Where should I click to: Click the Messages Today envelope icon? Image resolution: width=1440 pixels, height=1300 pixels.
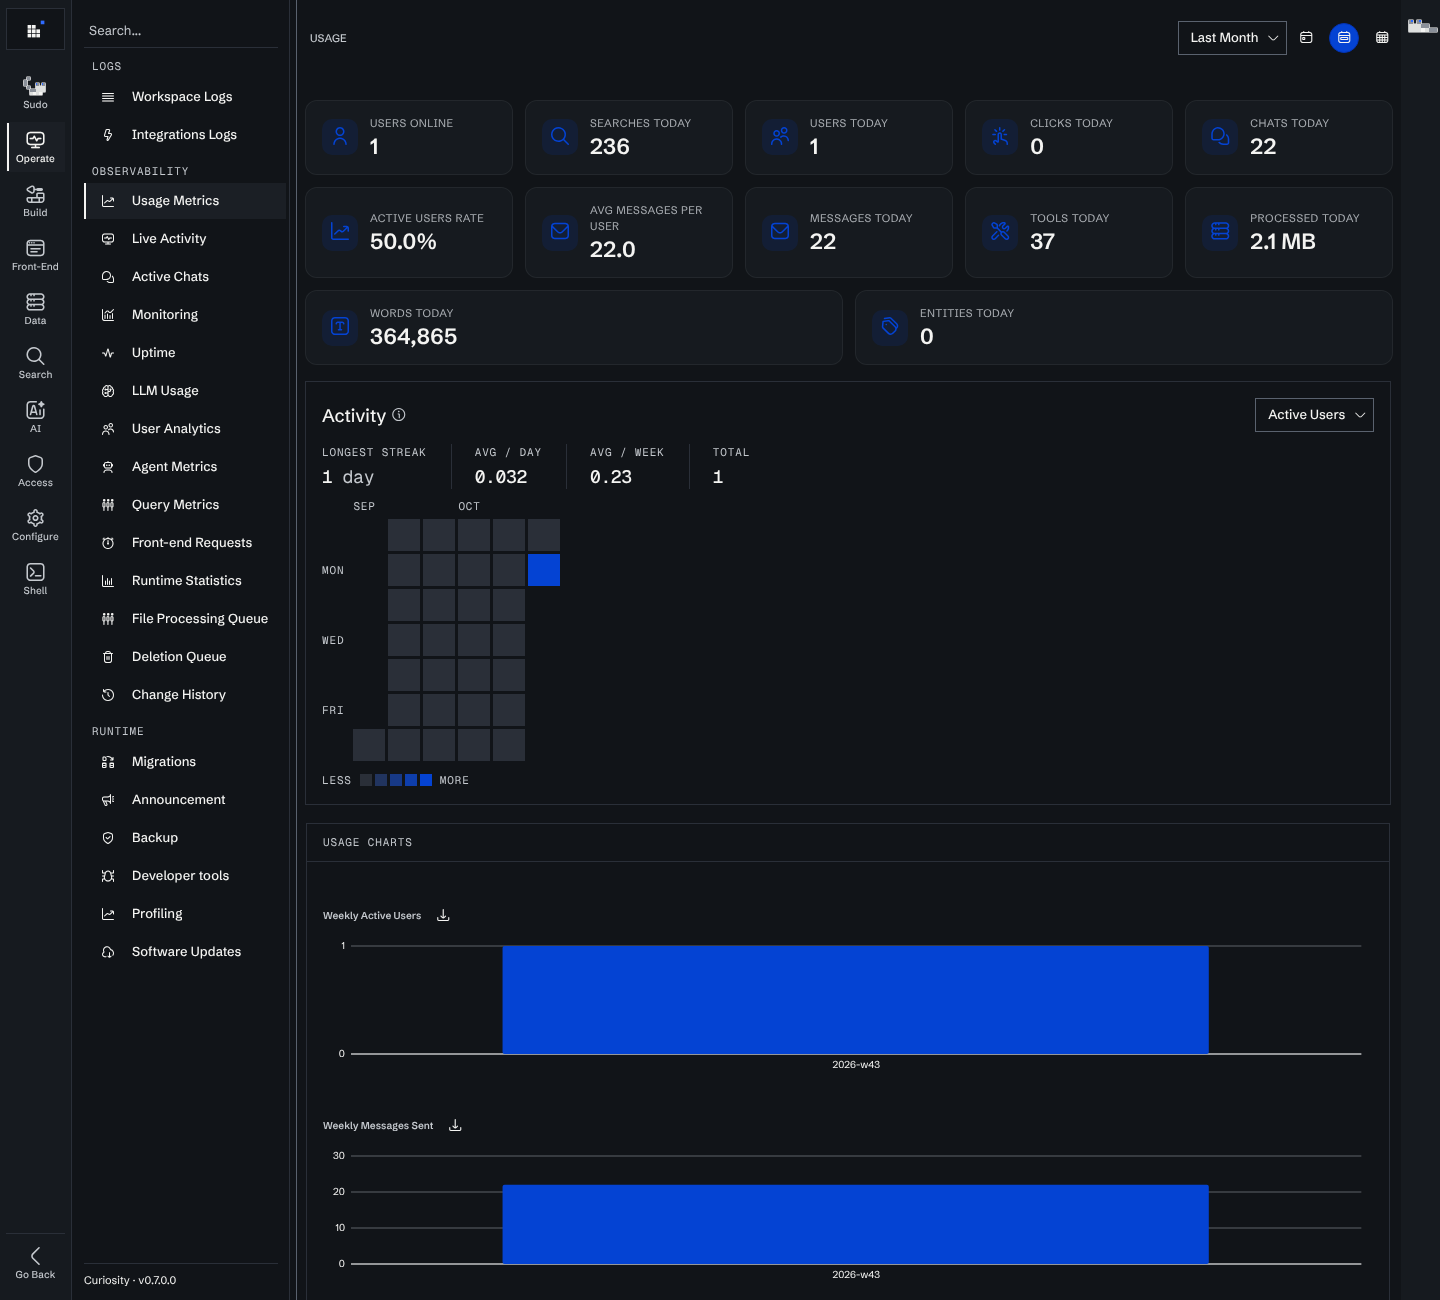click(x=780, y=231)
